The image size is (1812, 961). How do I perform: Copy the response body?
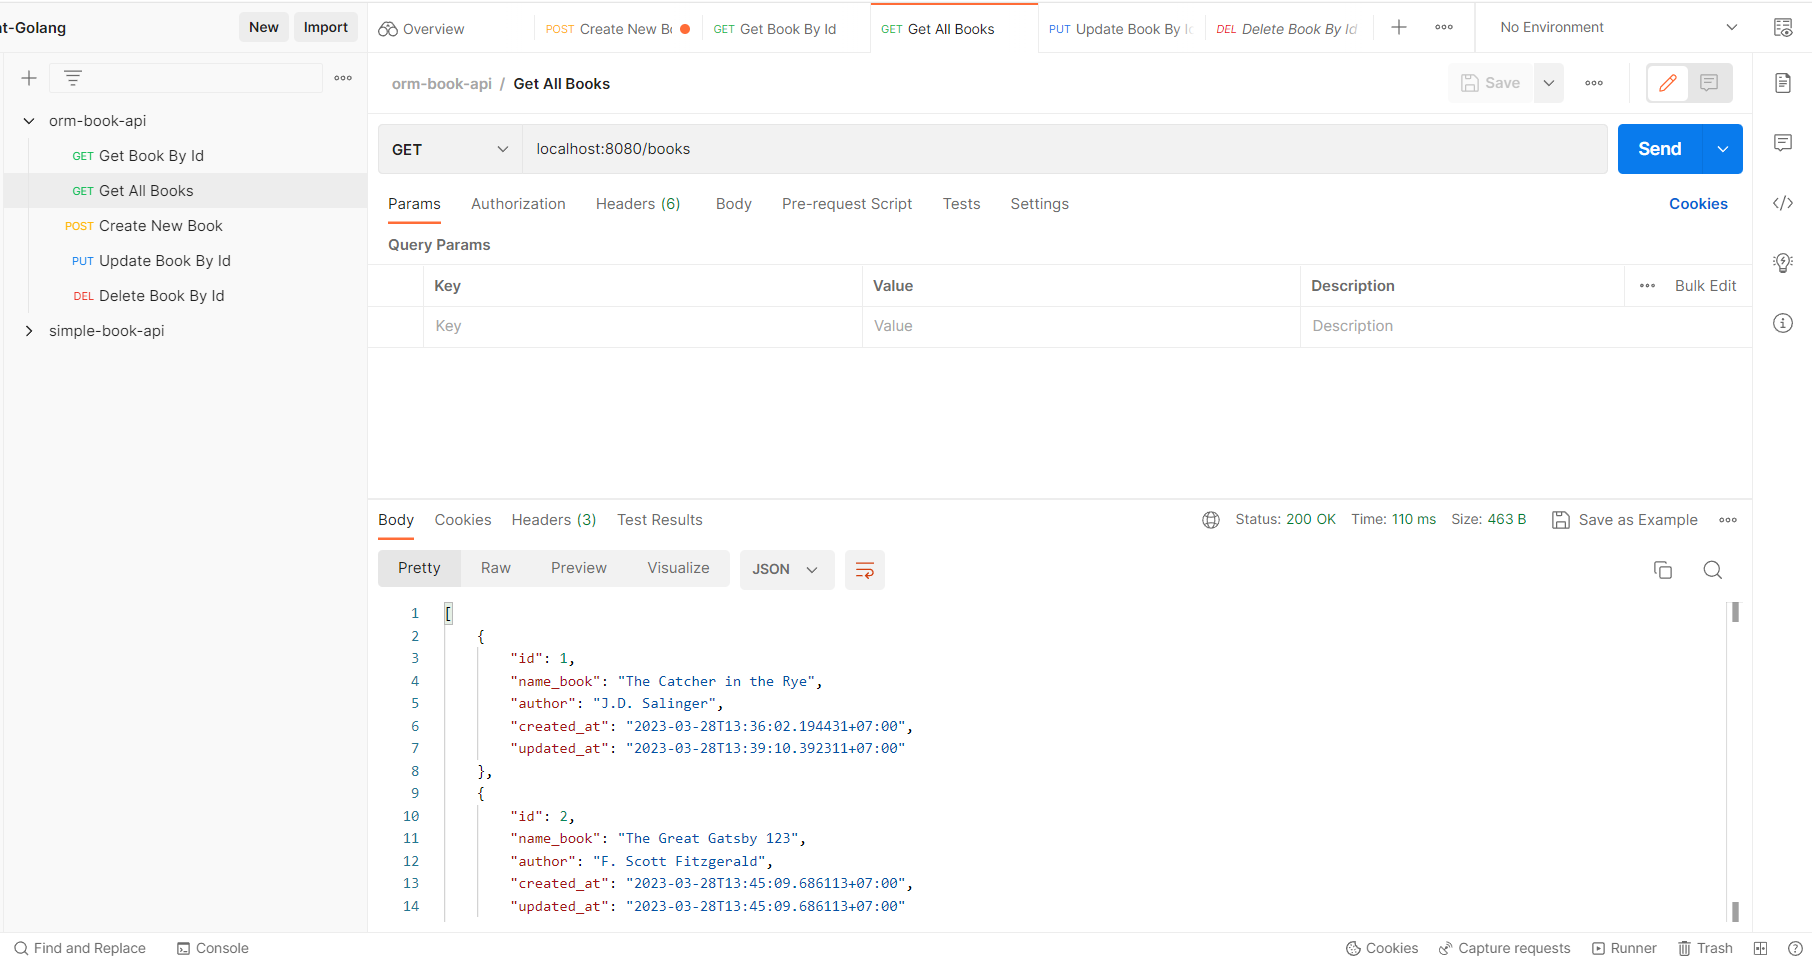[1663, 570]
